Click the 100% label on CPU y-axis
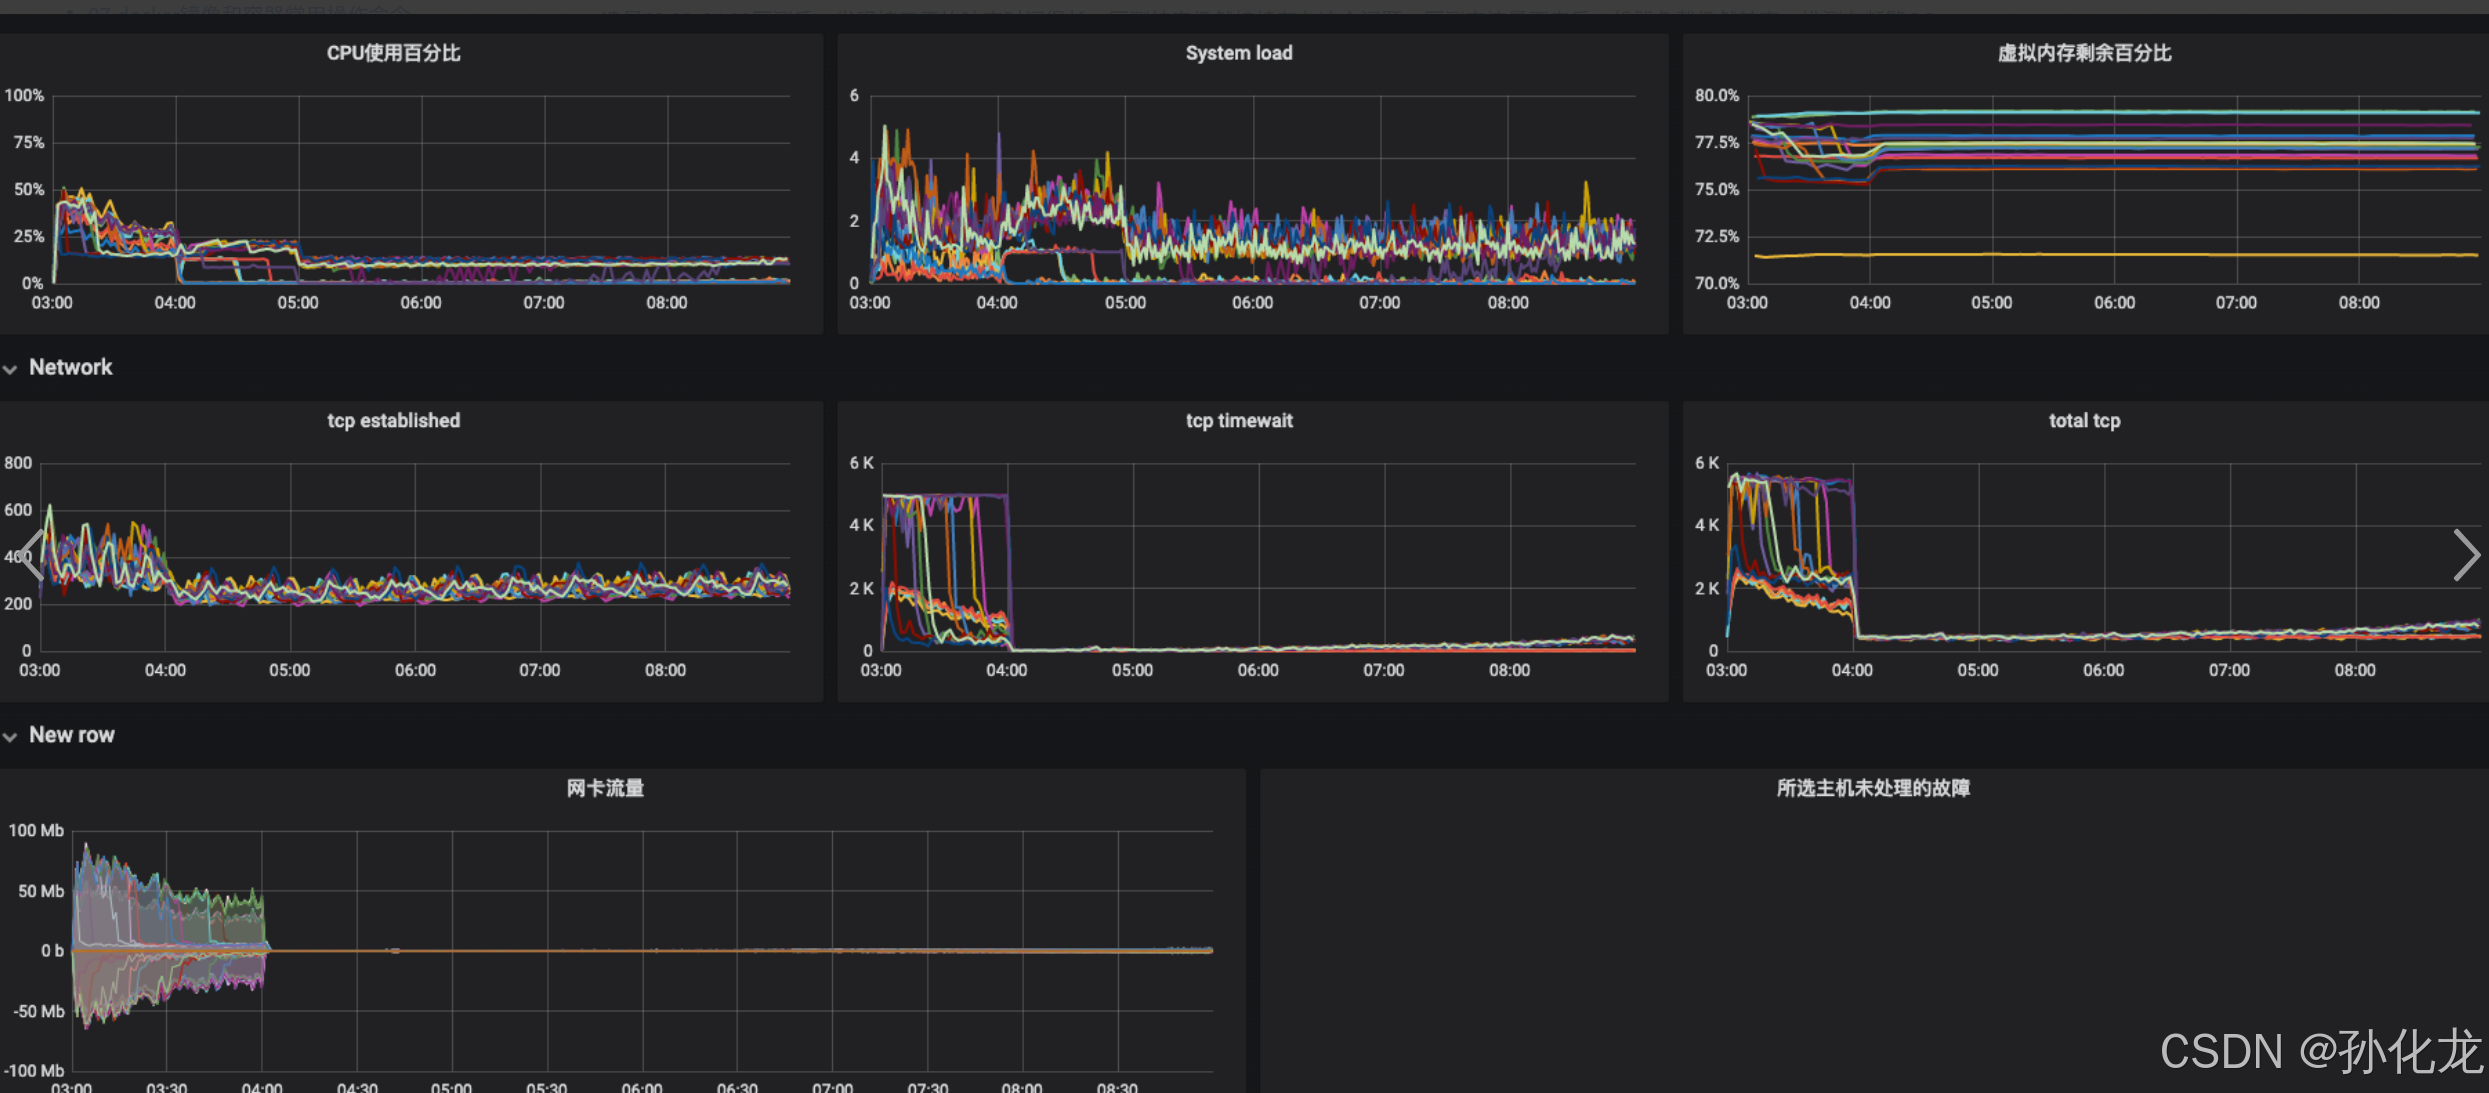This screenshot has width=2489, height=1093. [24, 95]
